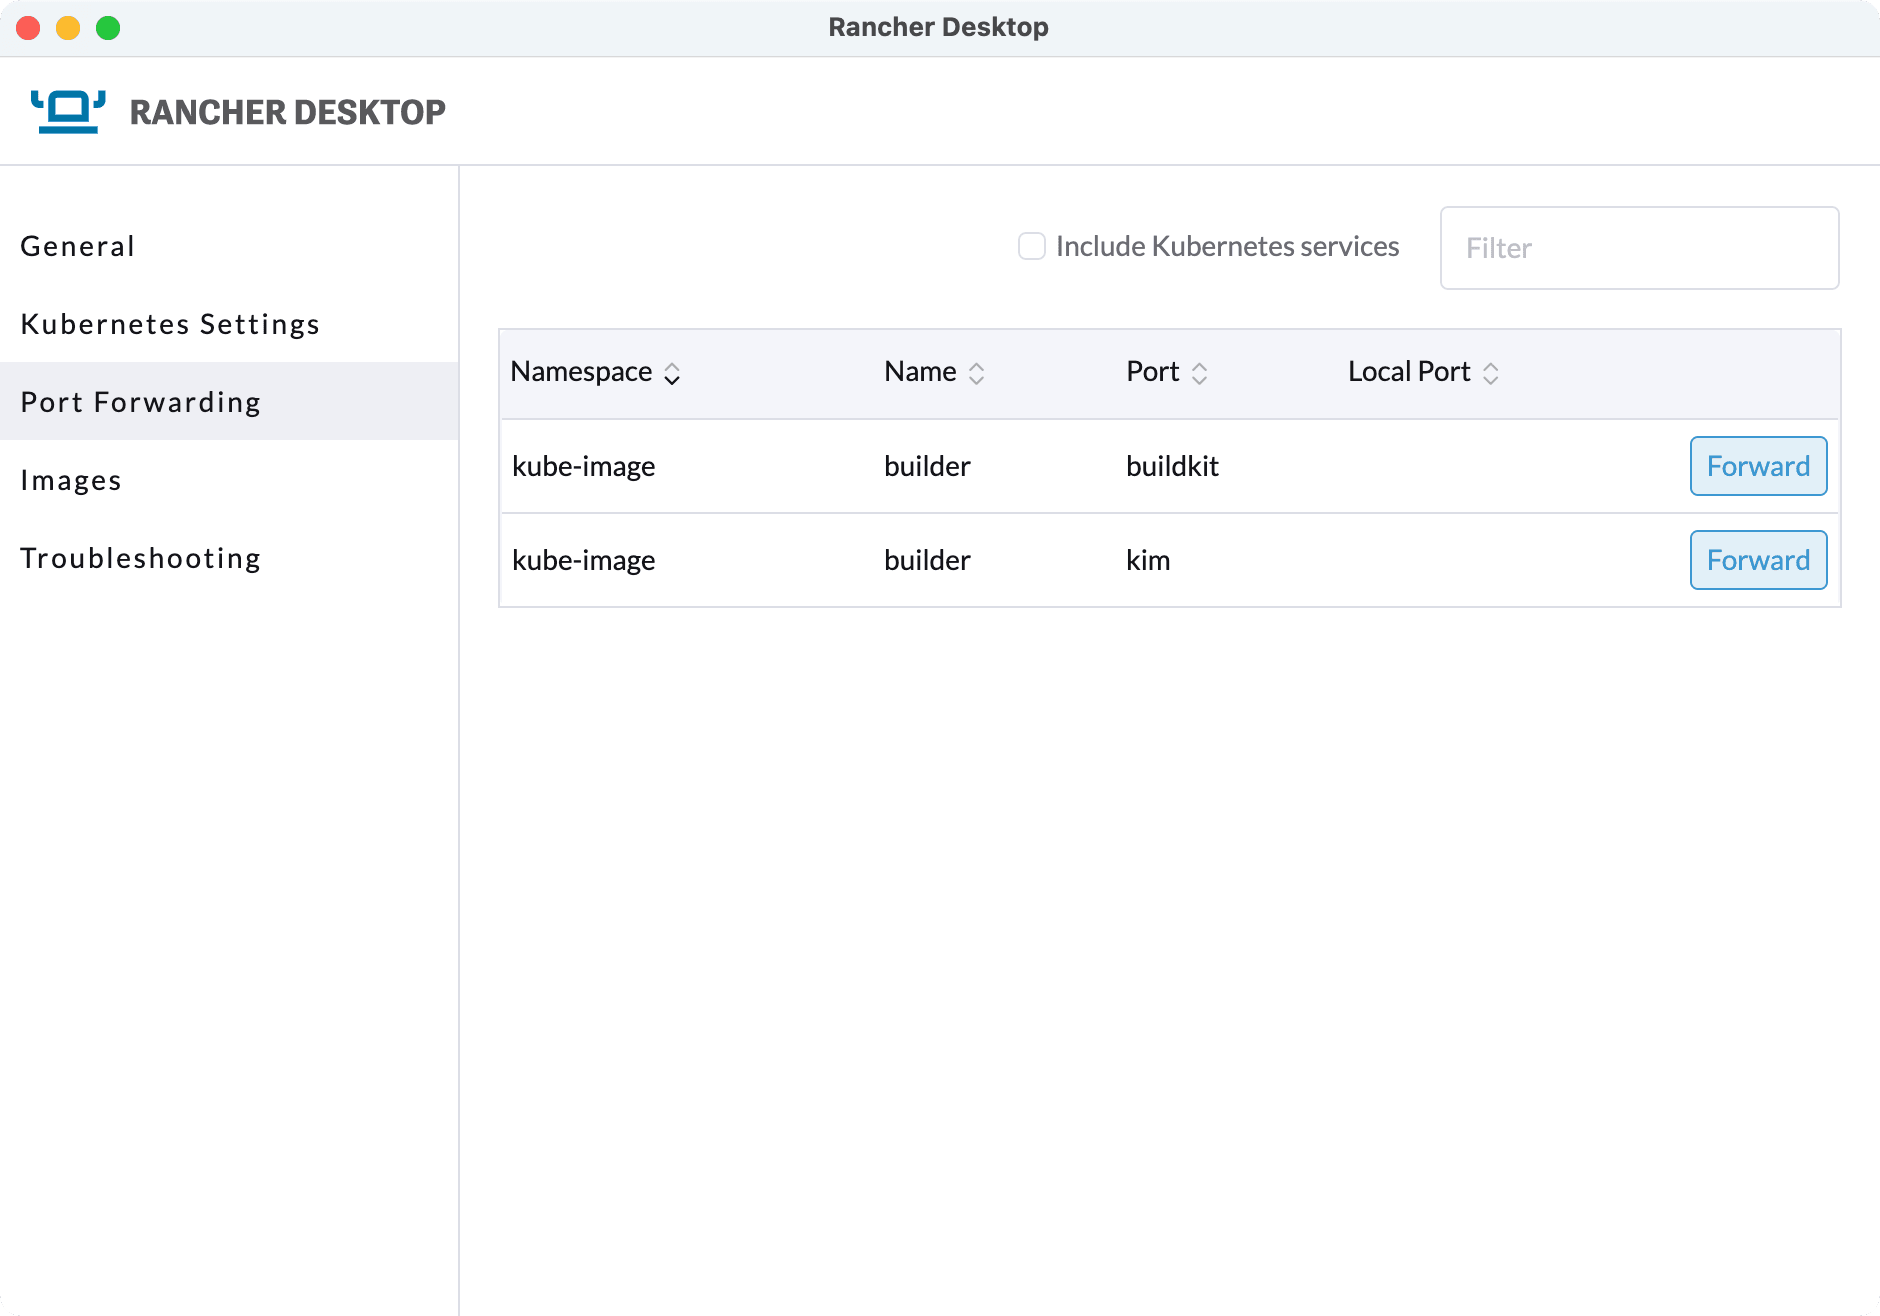Sort by Namespace using its sort arrows
The height and width of the screenshot is (1316, 1880).
click(x=672, y=374)
